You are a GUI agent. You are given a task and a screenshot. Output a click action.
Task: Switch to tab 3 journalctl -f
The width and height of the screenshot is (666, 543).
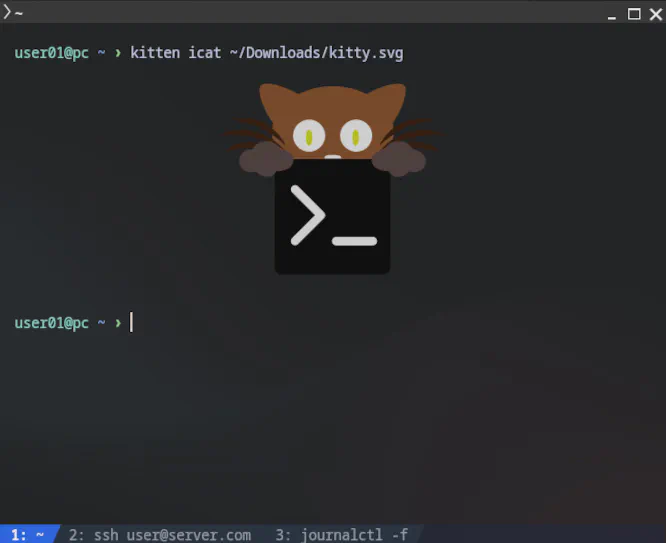(x=341, y=535)
